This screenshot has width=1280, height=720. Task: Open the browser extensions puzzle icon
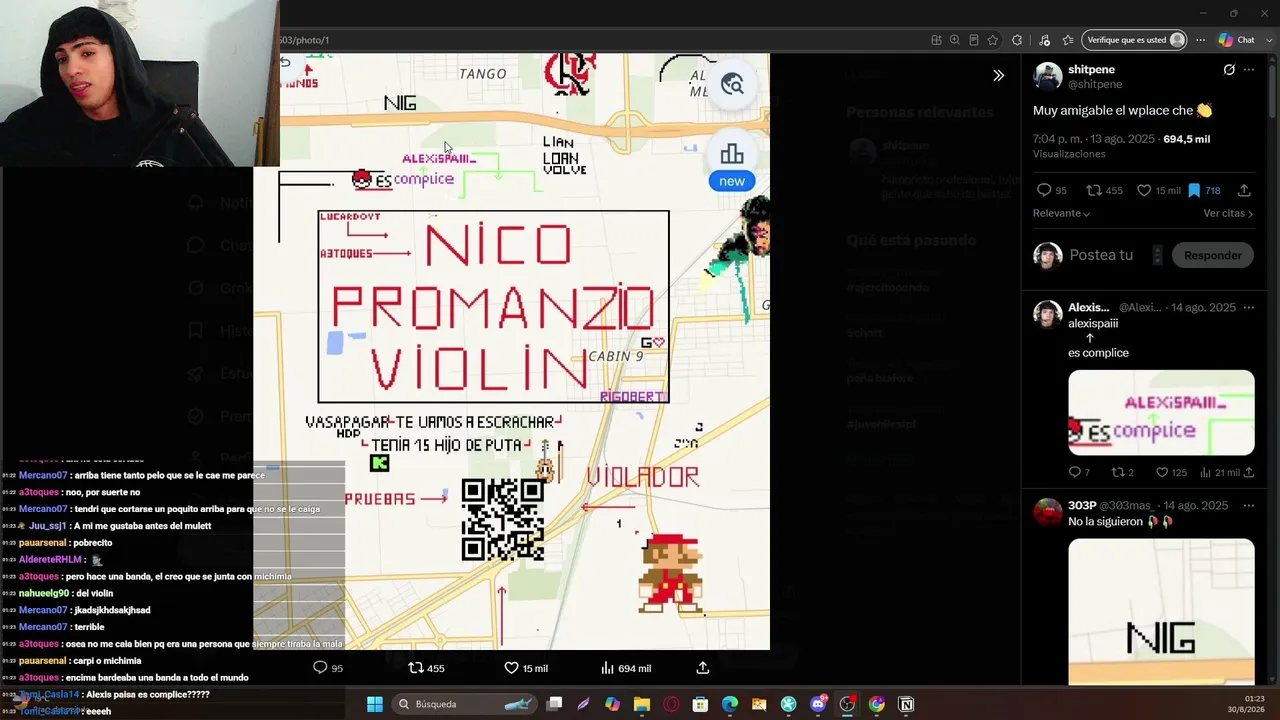coord(1017,40)
